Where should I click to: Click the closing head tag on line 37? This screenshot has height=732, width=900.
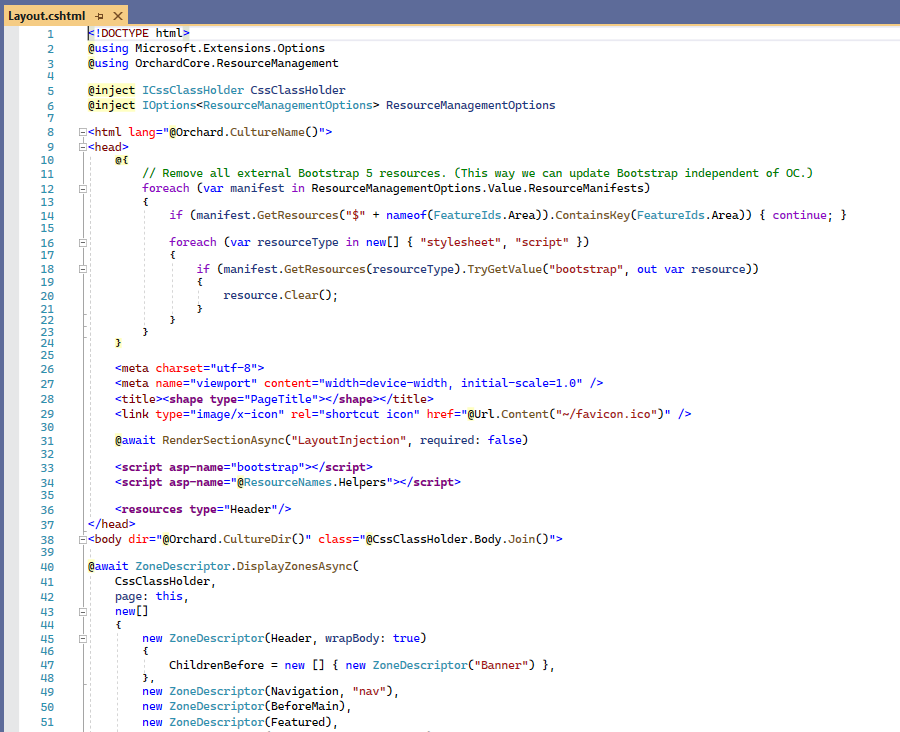111,524
